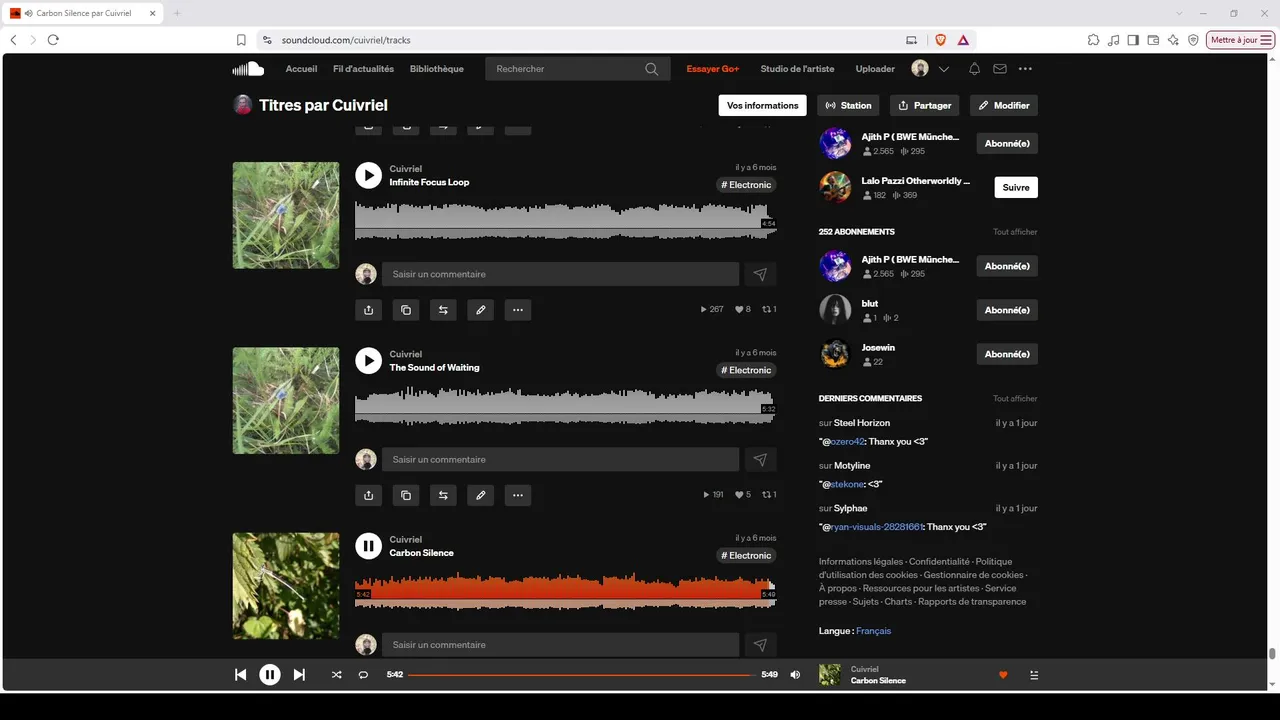Open the Mettre à jour browser menu
The image size is (1280, 720).
click(x=1241, y=40)
